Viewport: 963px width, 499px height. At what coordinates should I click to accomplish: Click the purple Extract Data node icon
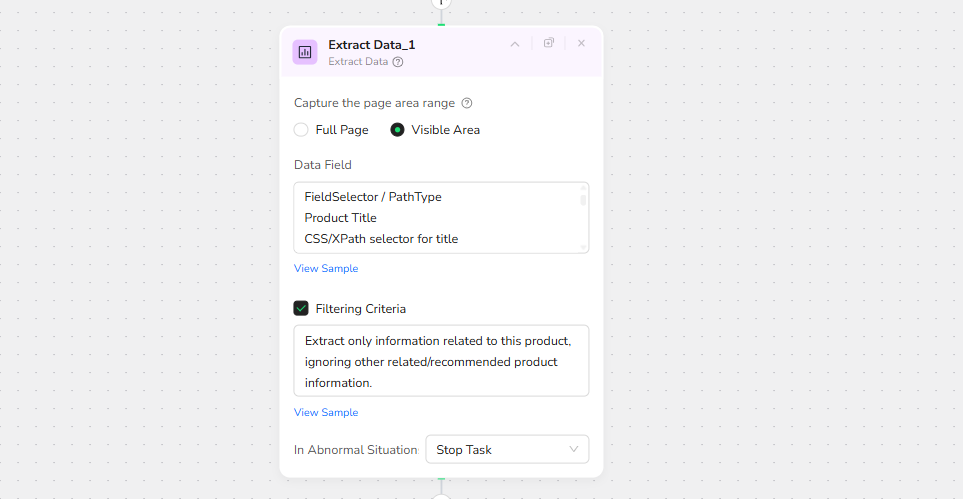(x=305, y=52)
